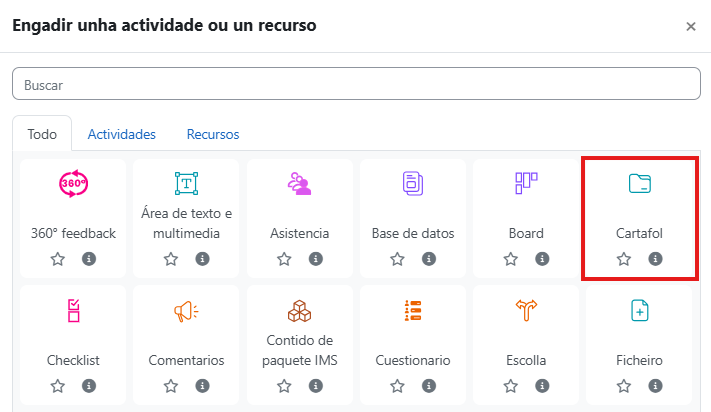The width and height of the screenshot is (711, 412).
Task: Pick the Asistencia activity icon
Action: tap(299, 184)
